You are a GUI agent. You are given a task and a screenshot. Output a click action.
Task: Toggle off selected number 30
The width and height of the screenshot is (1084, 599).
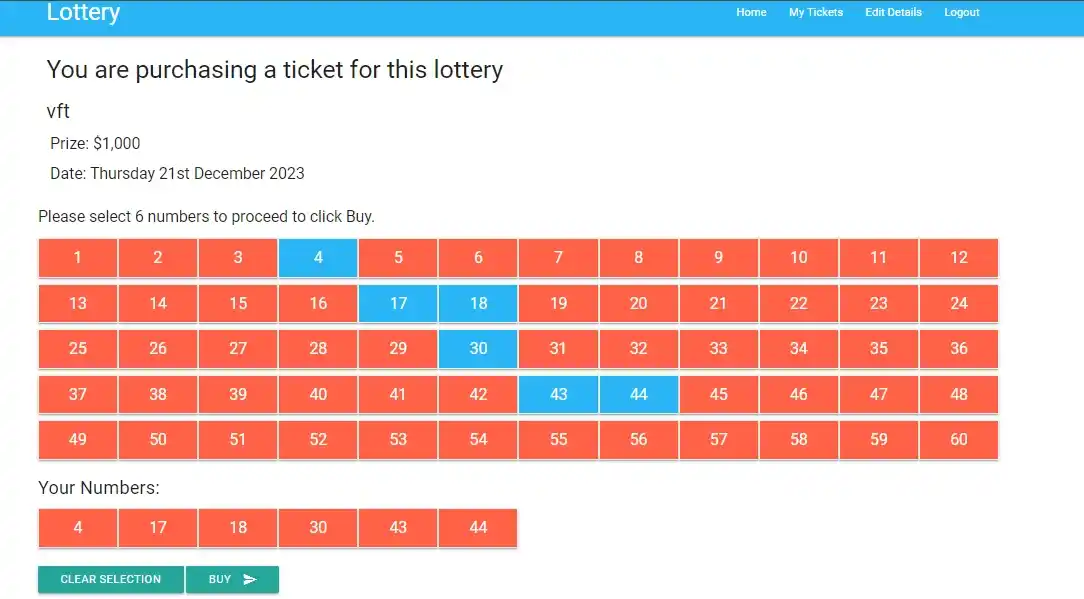[x=478, y=348]
